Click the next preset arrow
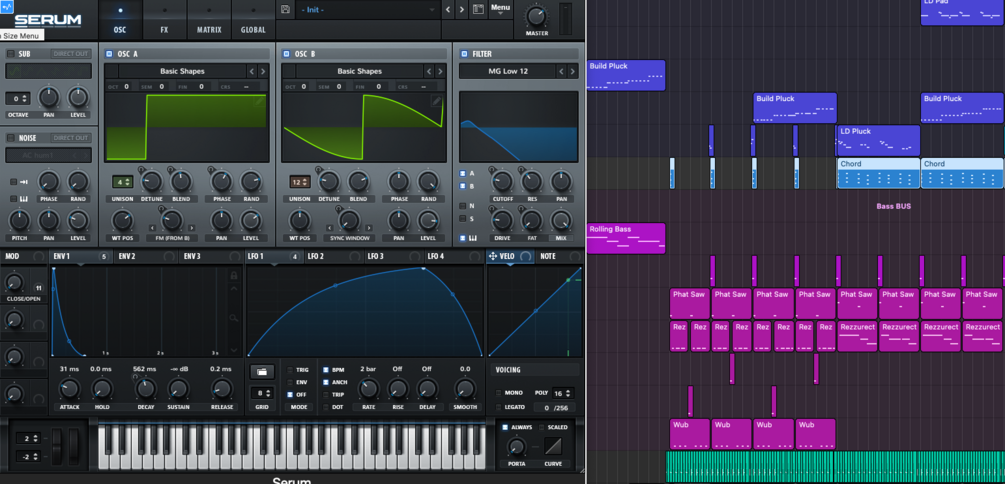 (461, 9)
